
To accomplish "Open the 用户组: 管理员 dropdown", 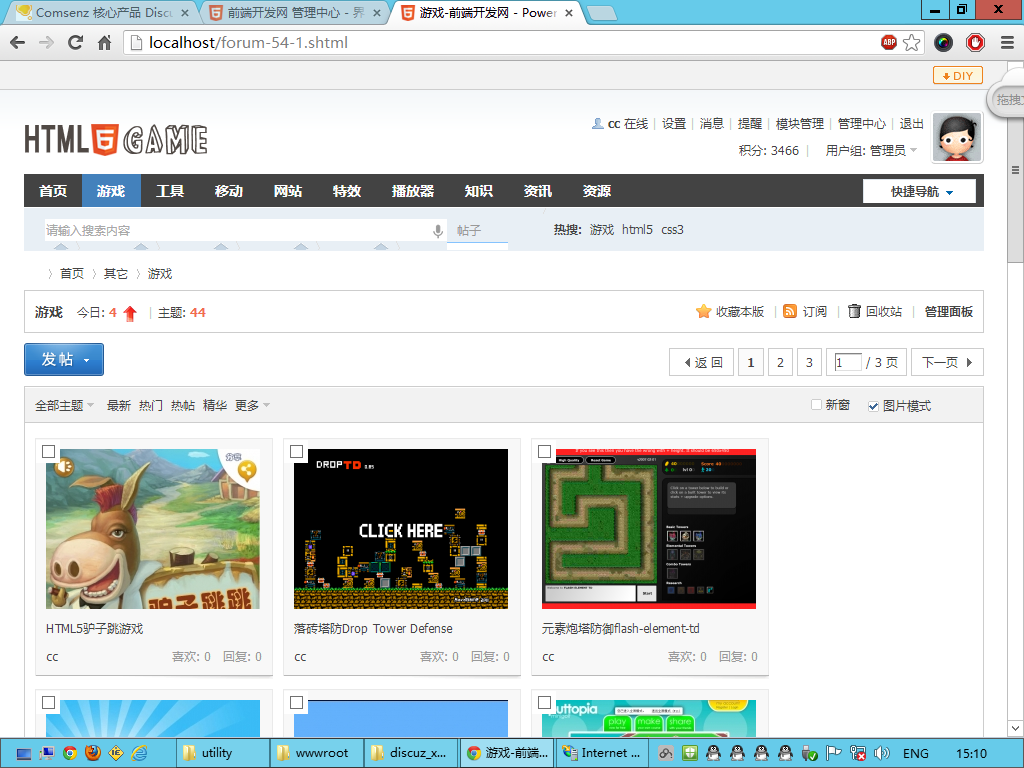I will tap(871, 150).
